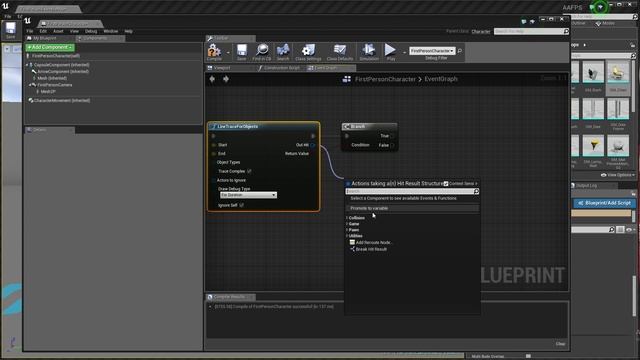Open the Play options dropdown arrow
640x360 pixels.
click(404, 52)
